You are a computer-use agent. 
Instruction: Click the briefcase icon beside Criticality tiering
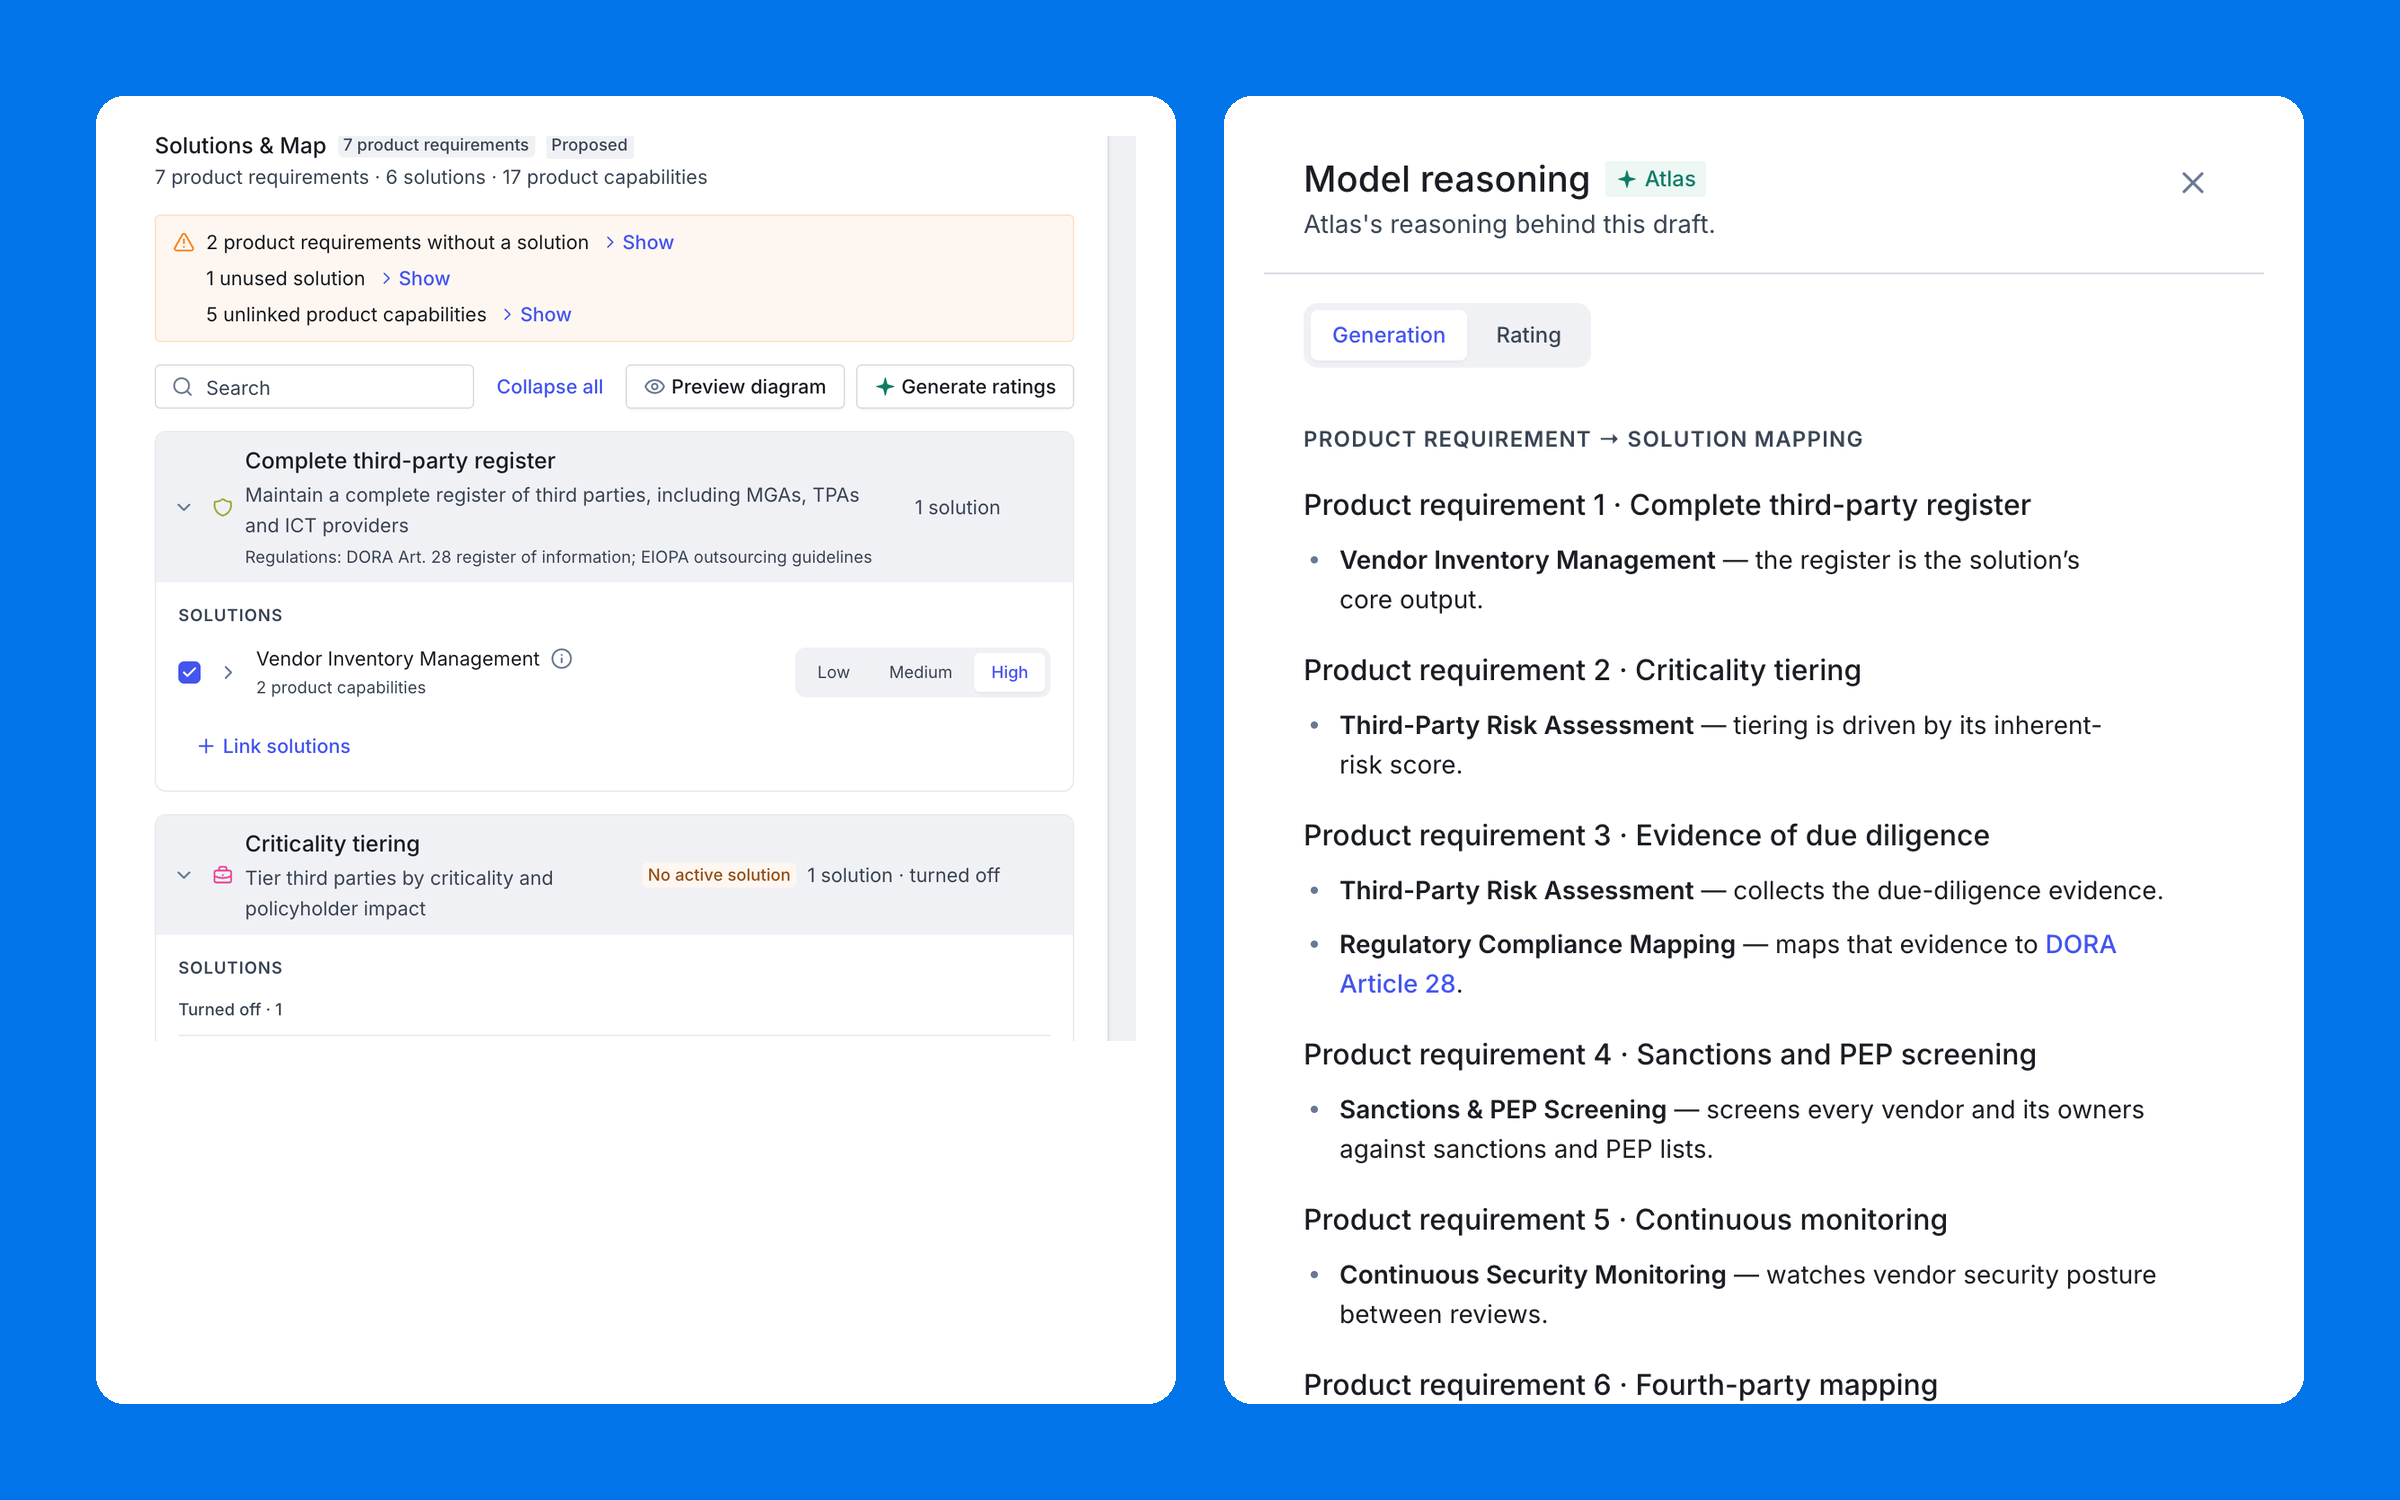pyautogui.click(x=223, y=875)
